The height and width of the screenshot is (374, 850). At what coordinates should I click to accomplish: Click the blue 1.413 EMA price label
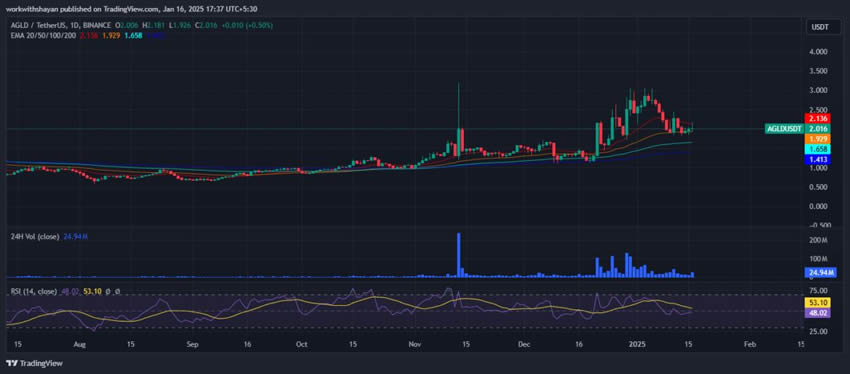817,160
